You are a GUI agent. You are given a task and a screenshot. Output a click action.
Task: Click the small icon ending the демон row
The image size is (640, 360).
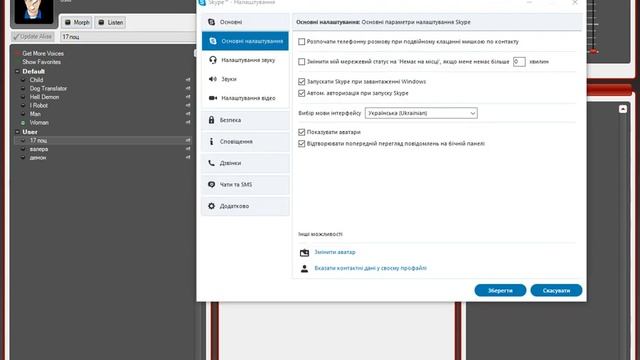[188, 158]
